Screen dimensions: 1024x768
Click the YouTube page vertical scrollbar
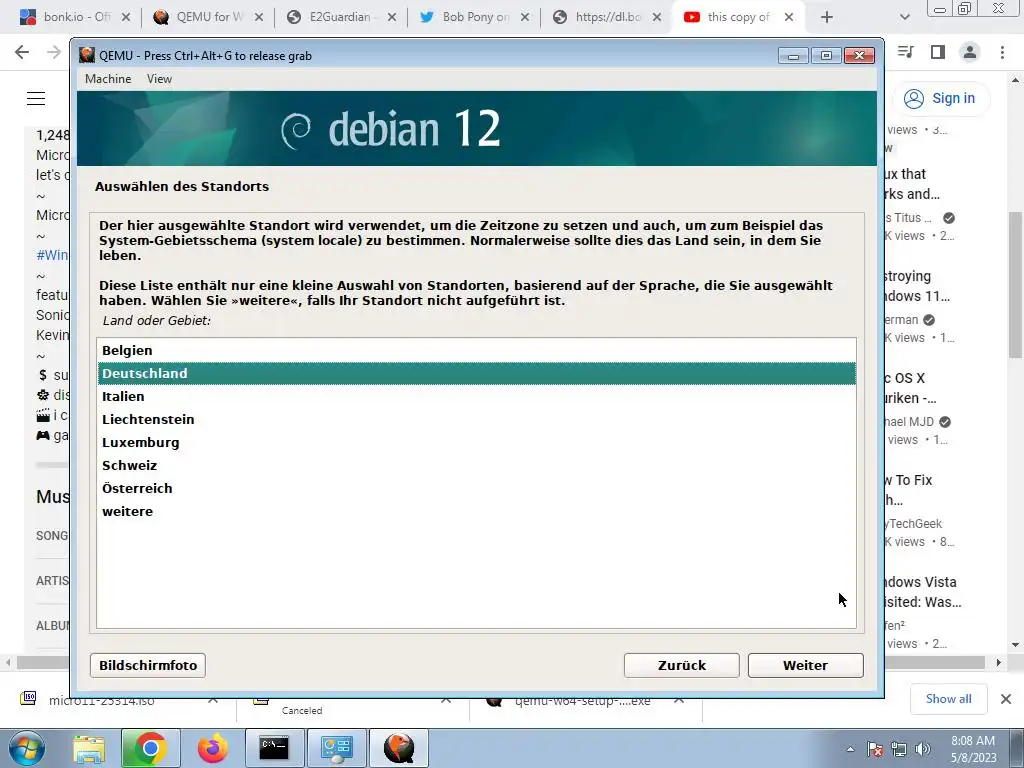click(1015, 285)
